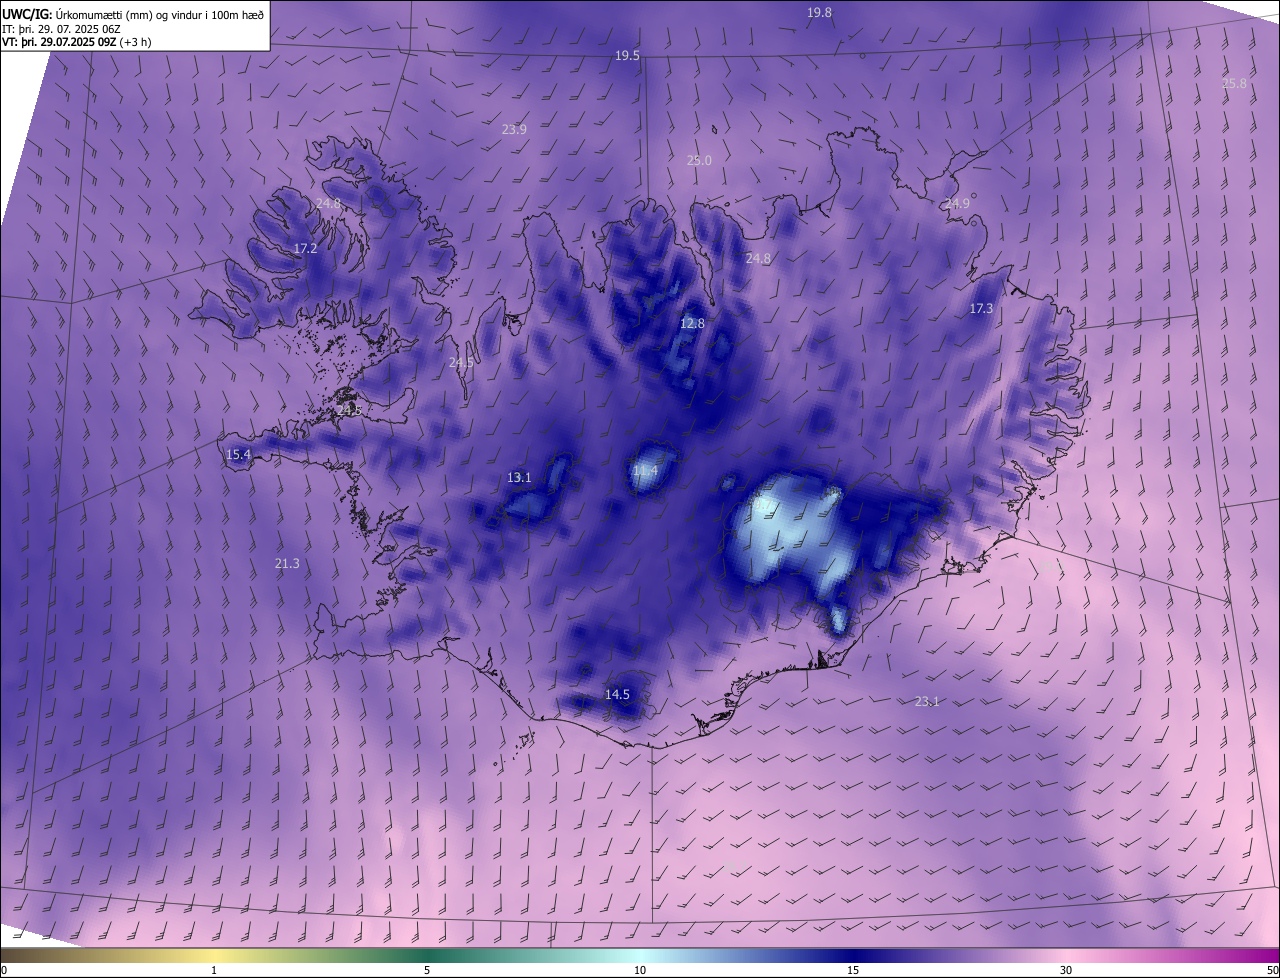Click the color scale label '1'

[x=214, y=971]
